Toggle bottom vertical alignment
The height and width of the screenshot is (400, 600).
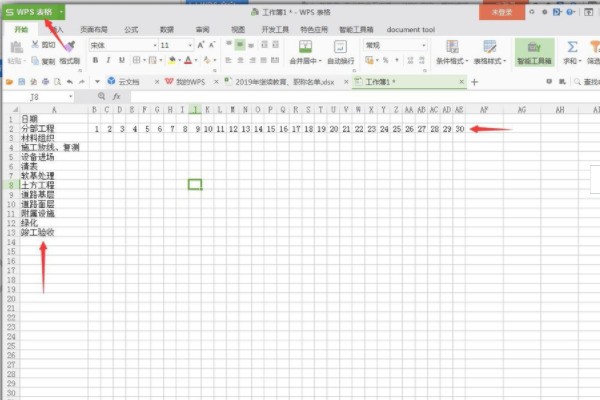tap(251, 45)
